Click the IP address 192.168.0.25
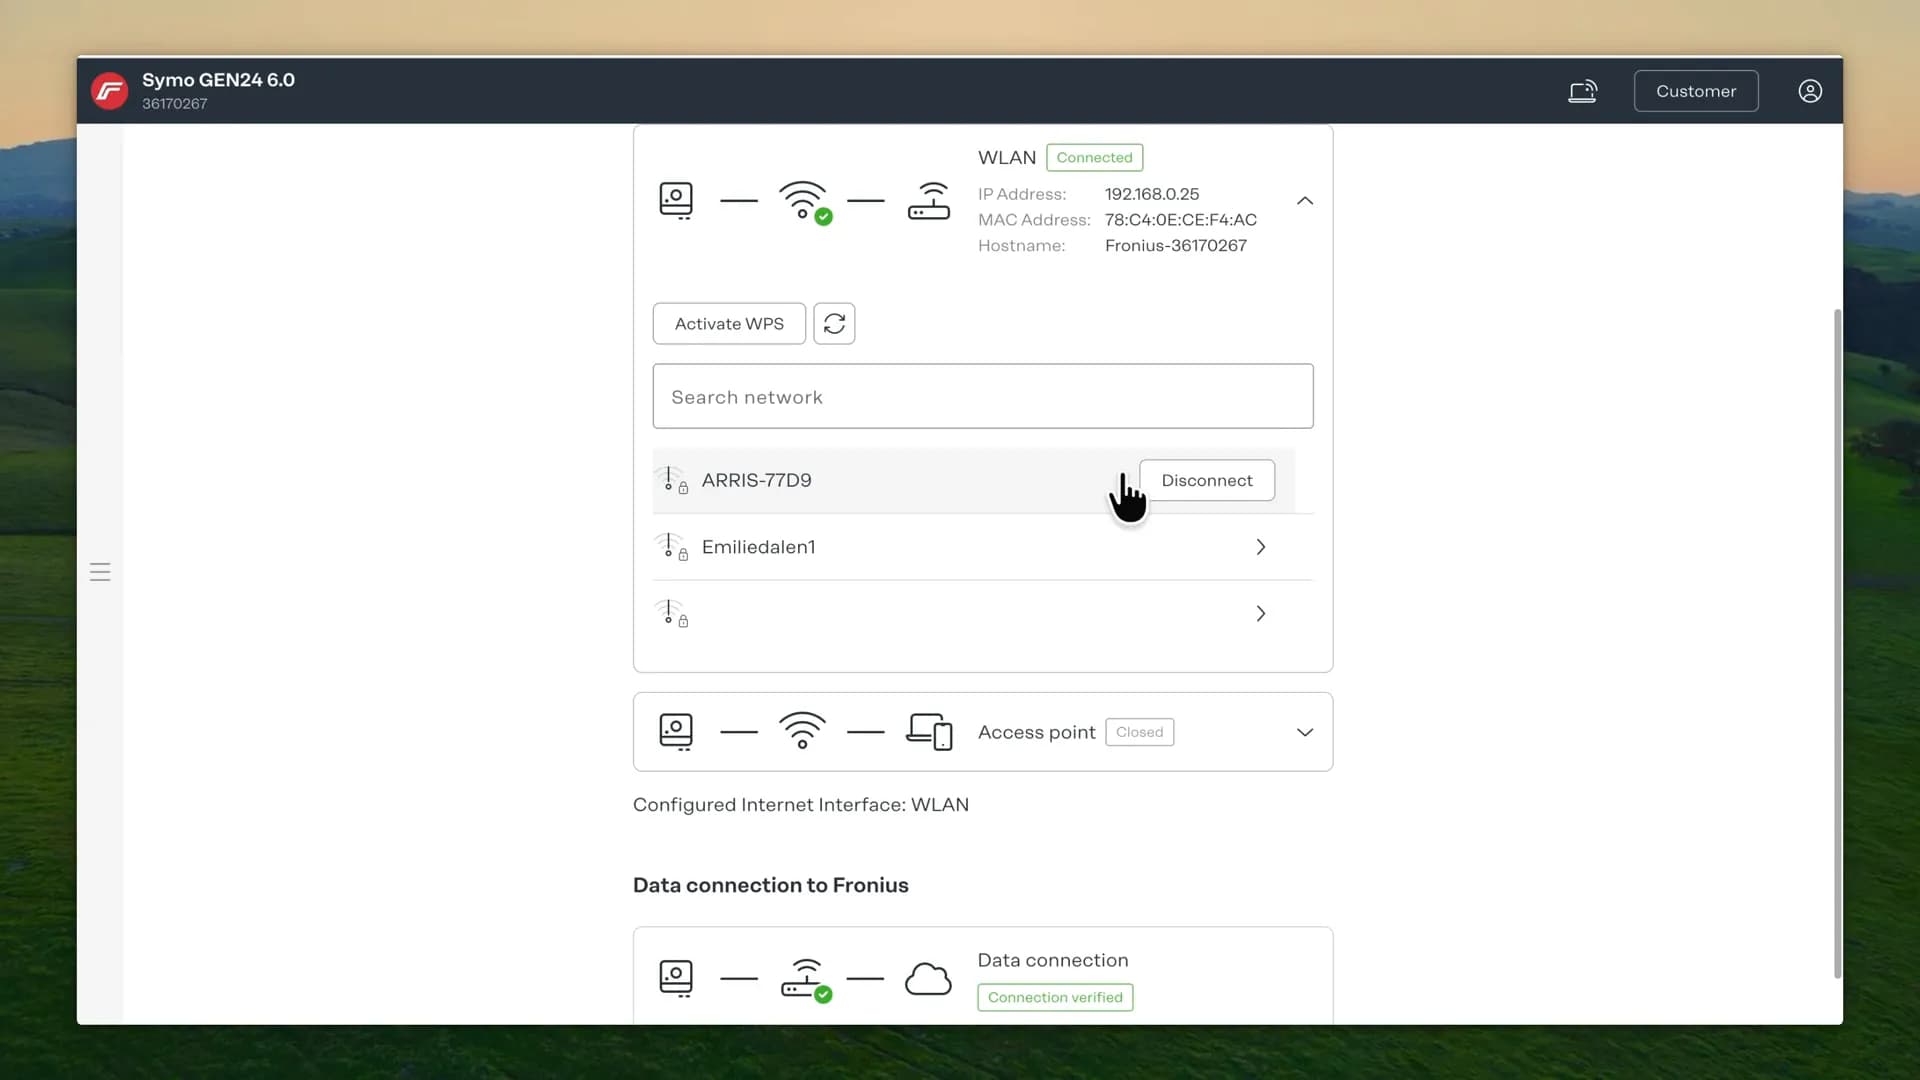Screen dimensions: 1920x1080 [x=1152, y=194]
